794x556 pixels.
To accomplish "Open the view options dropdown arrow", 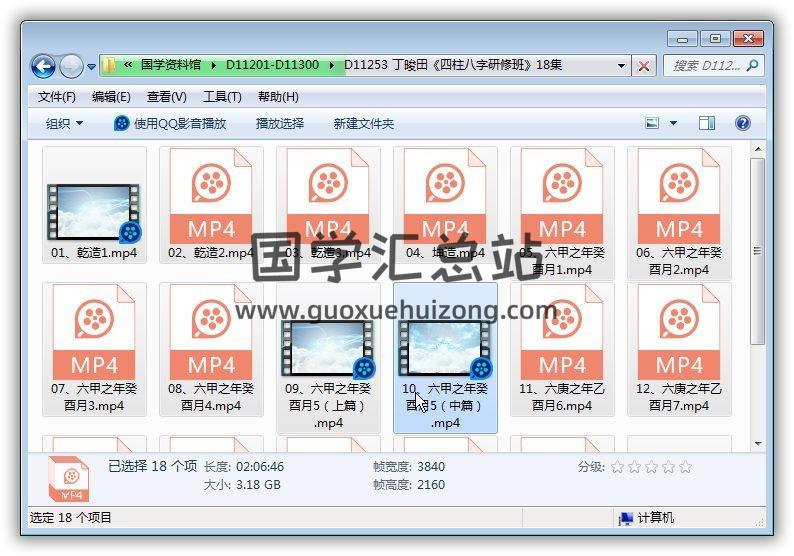I will 673,123.
